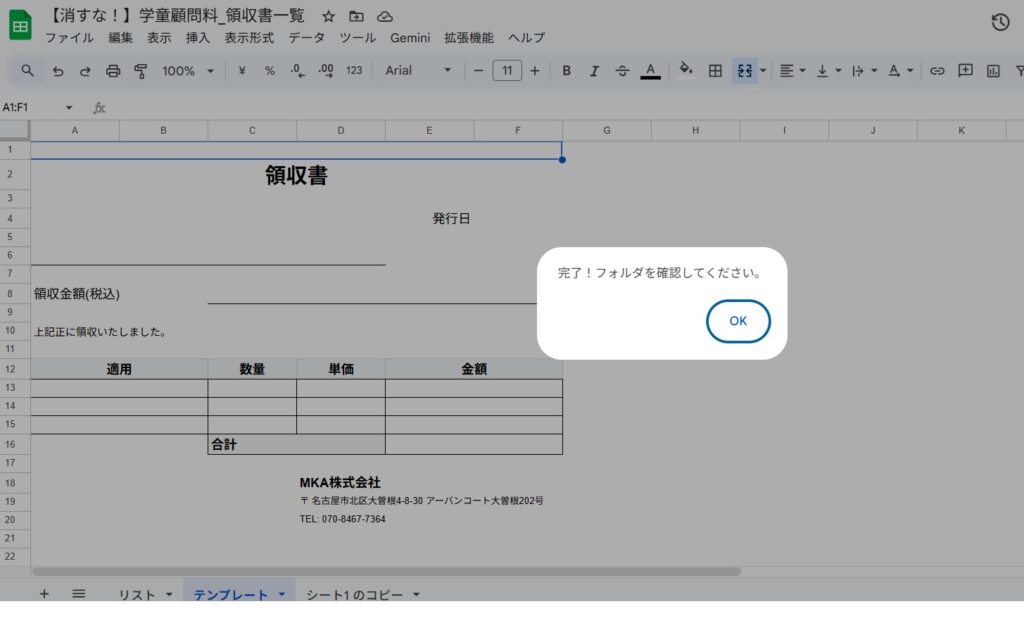Open the text color picker
1024x635 pixels.
click(650, 71)
